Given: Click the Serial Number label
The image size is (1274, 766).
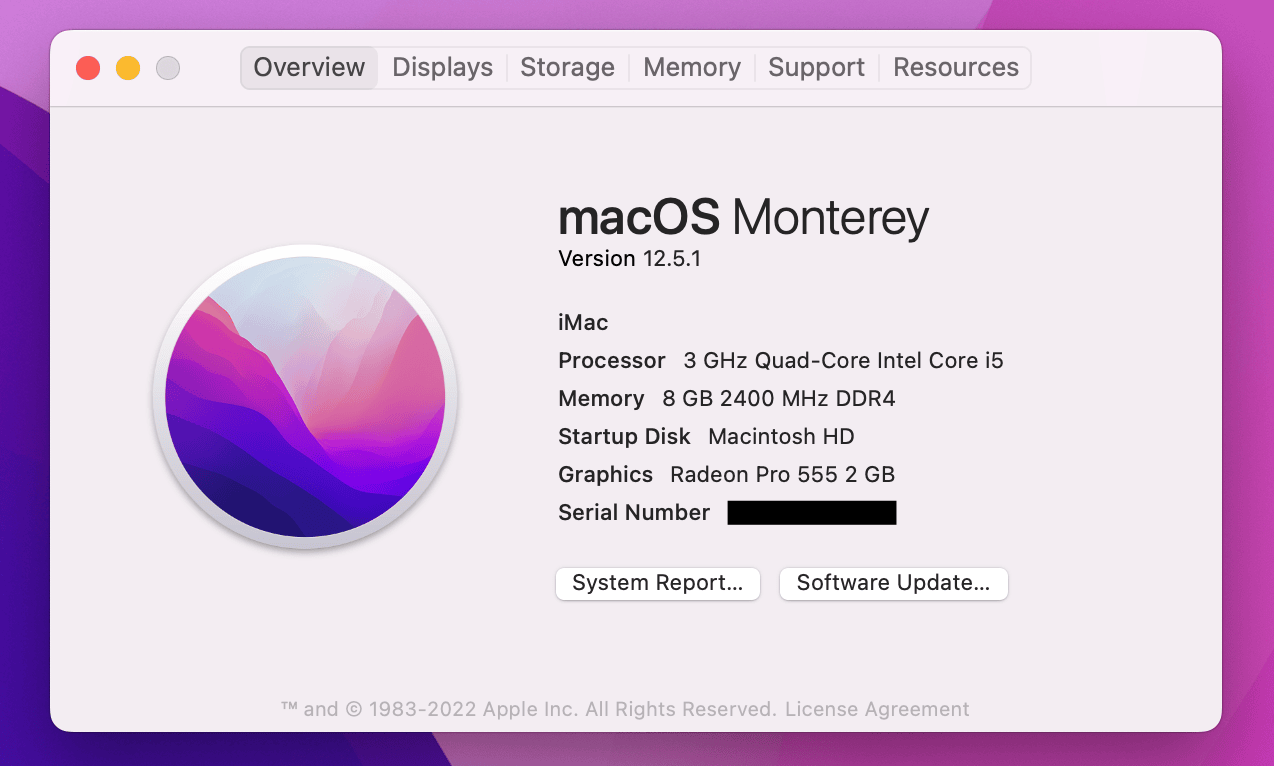Looking at the screenshot, I should point(634,513).
